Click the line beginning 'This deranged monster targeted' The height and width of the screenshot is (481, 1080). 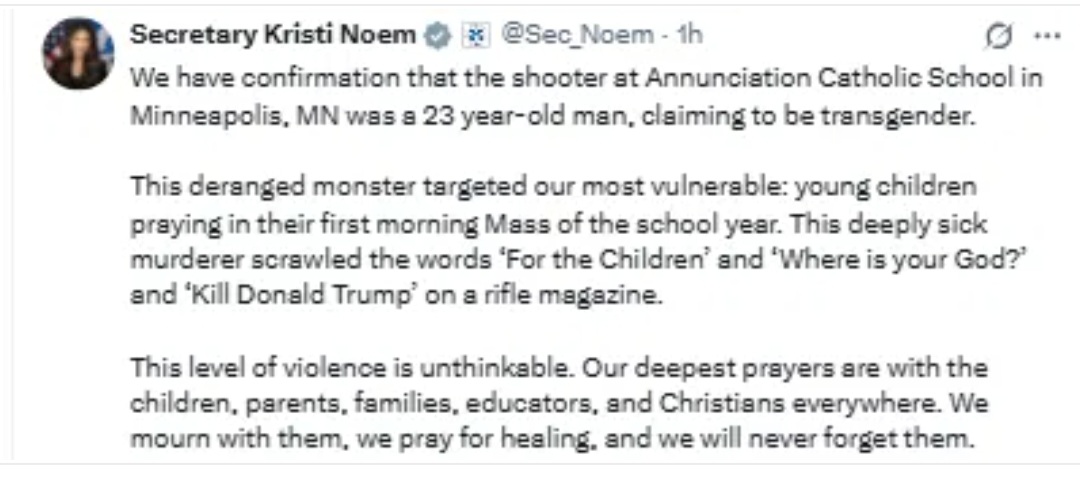click(552, 187)
